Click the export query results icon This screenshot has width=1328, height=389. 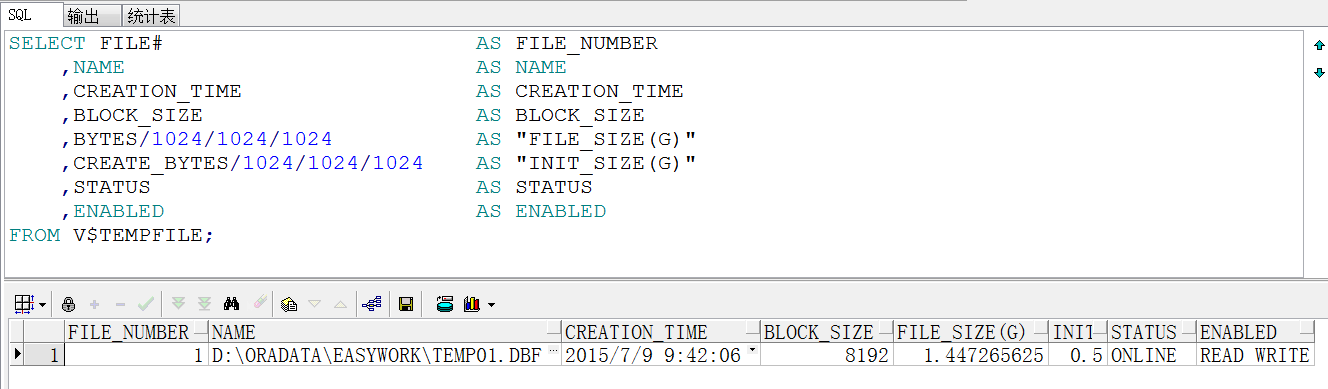[x=445, y=303]
